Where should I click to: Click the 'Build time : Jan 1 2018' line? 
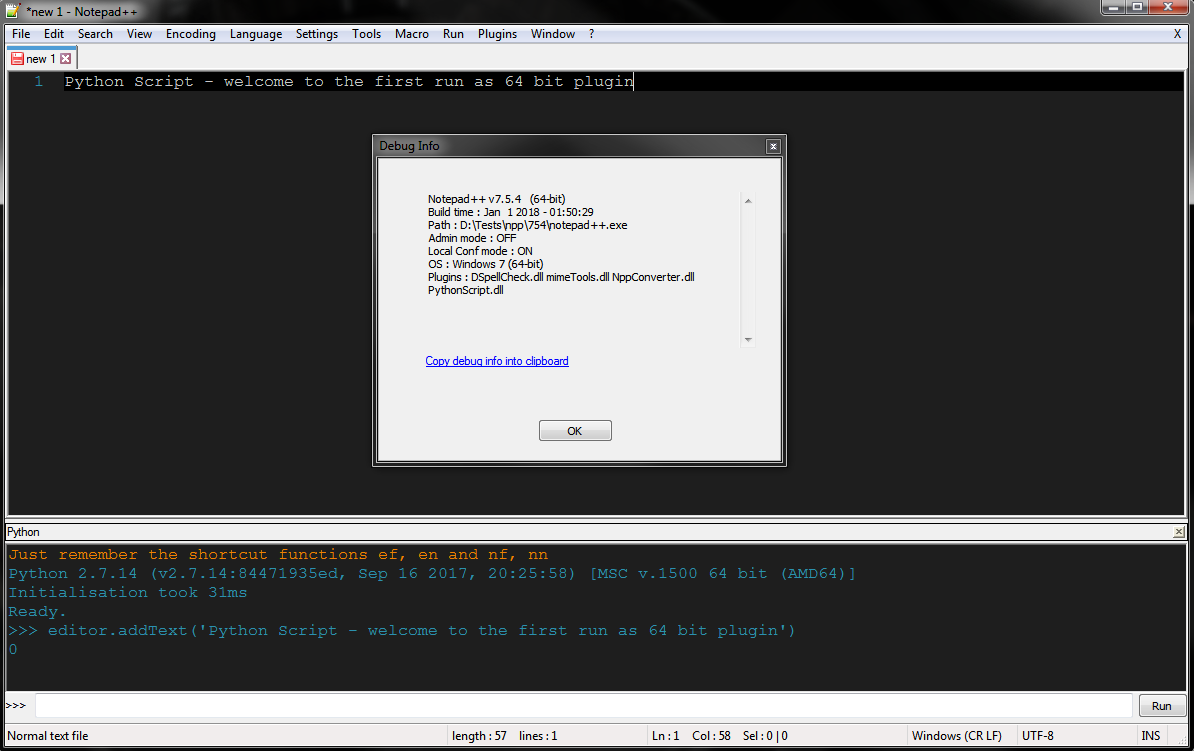tap(510, 212)
